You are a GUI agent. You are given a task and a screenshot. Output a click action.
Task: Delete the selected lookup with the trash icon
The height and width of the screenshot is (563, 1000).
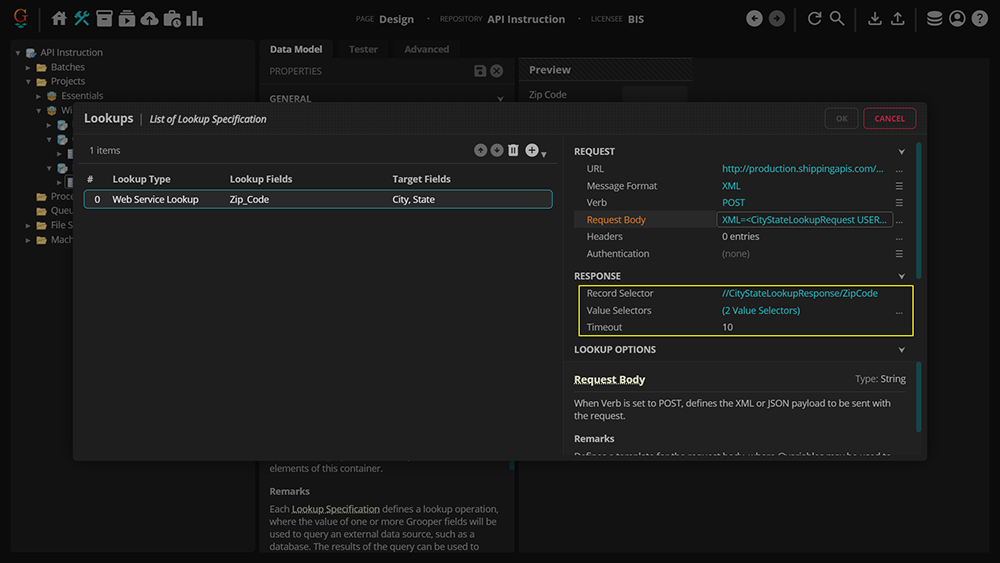click(x=513, y=150)
